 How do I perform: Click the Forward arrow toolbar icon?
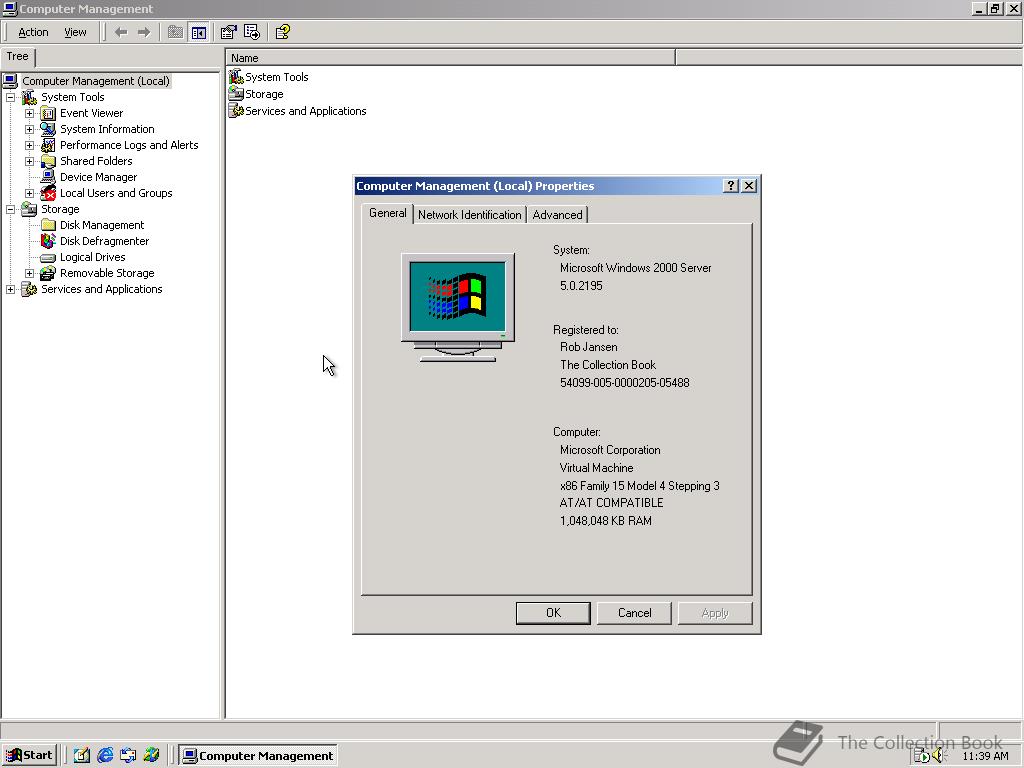(144, 32)
